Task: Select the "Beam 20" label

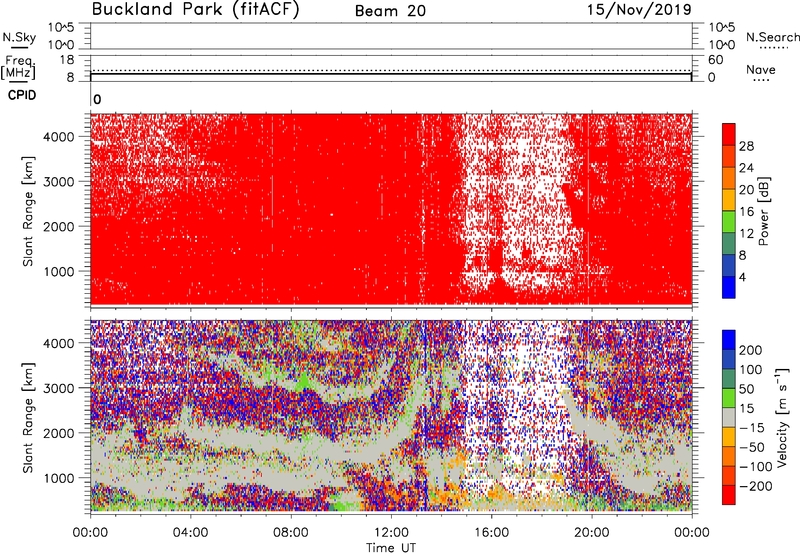Action: point(390,11)
